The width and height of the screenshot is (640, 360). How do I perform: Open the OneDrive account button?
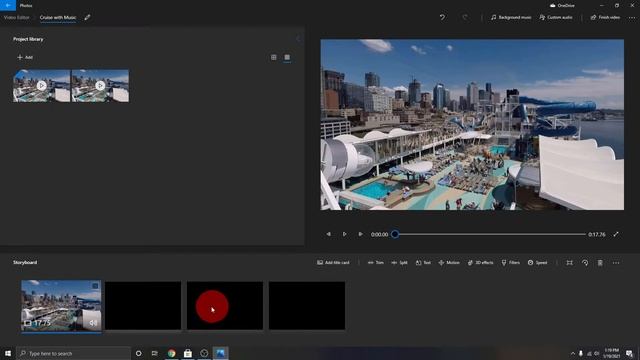coord(562,6)
